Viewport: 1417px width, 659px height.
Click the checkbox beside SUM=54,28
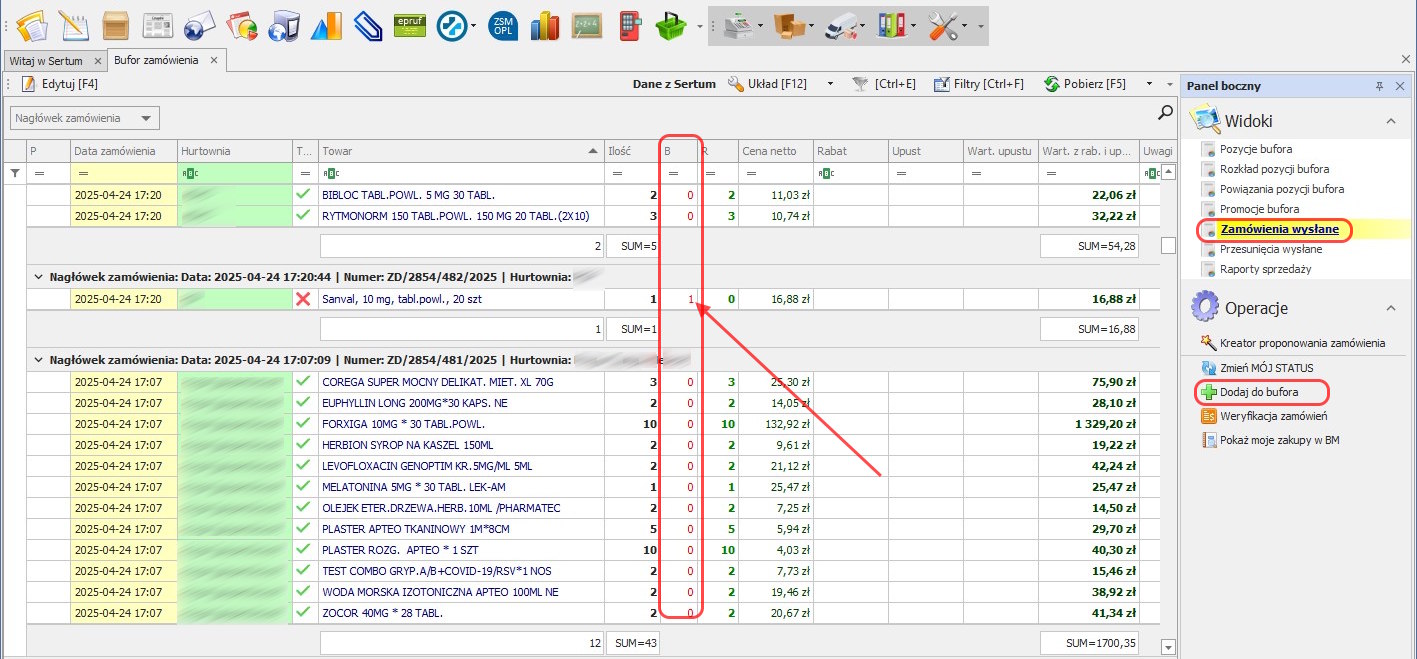(x=1168, y=245)
